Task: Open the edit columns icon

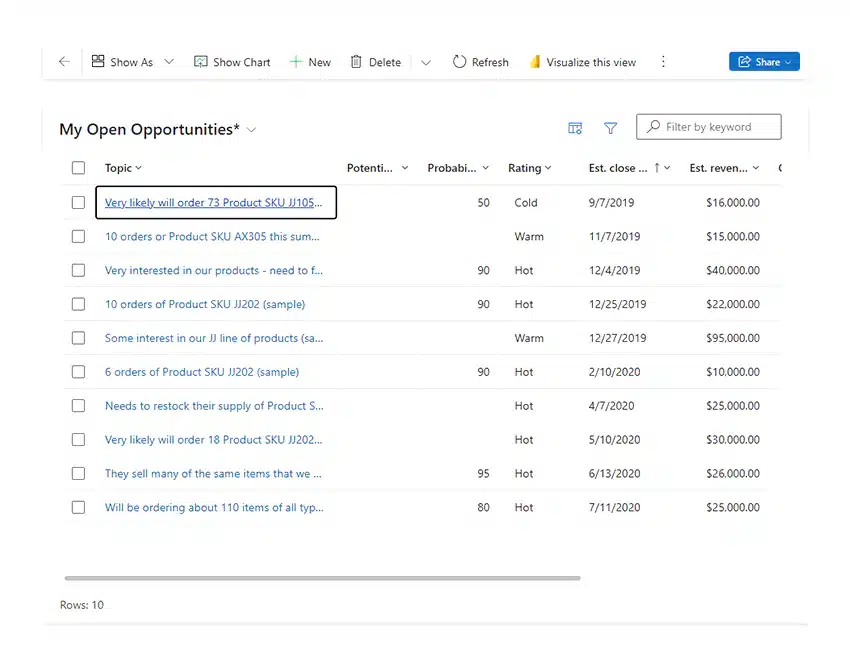Action: pos(575,128)
